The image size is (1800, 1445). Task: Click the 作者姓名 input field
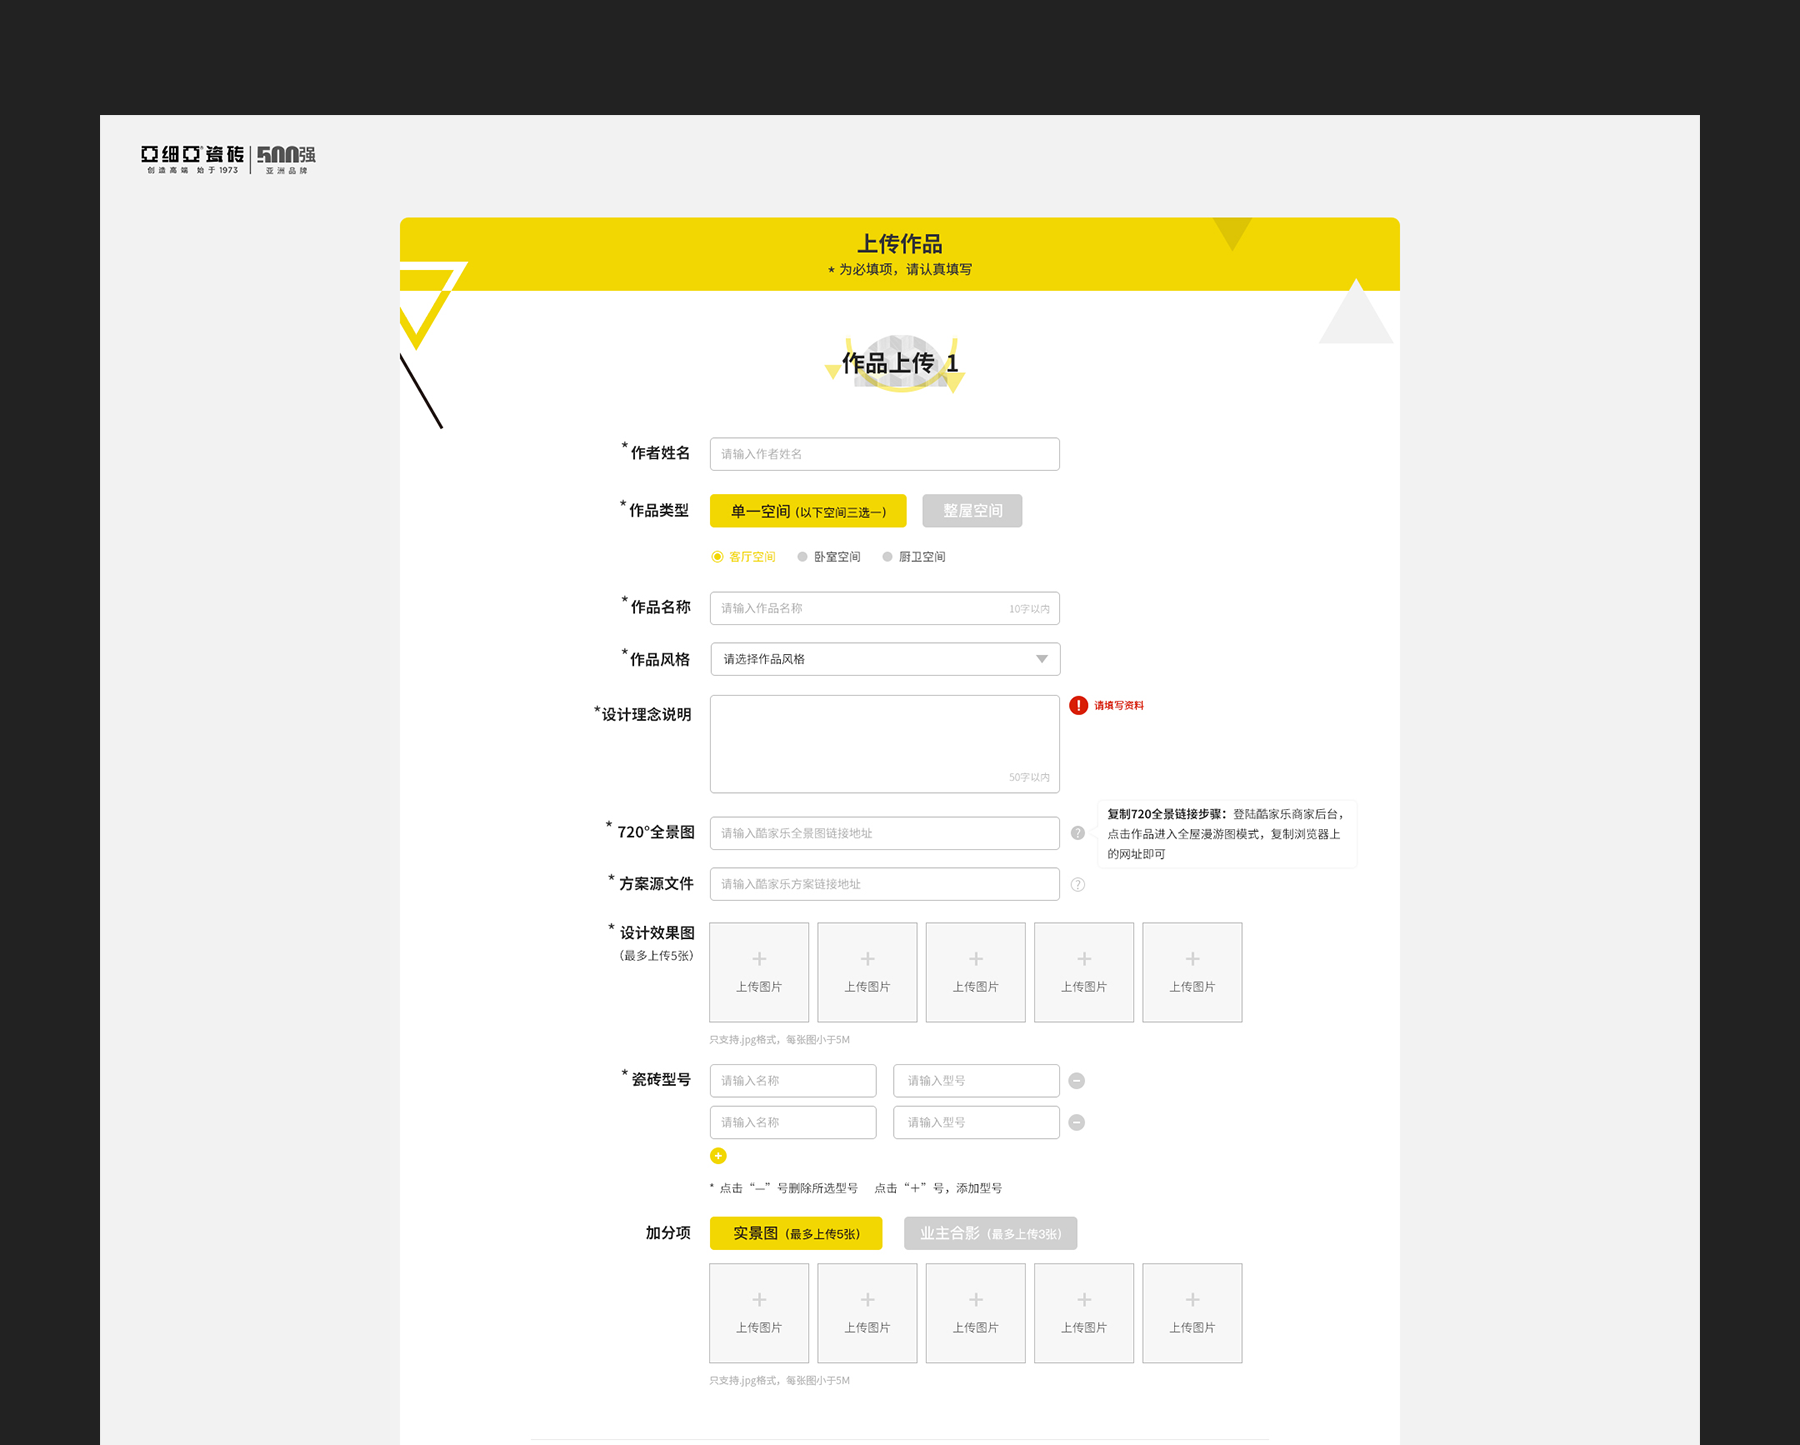coord(884,454)
